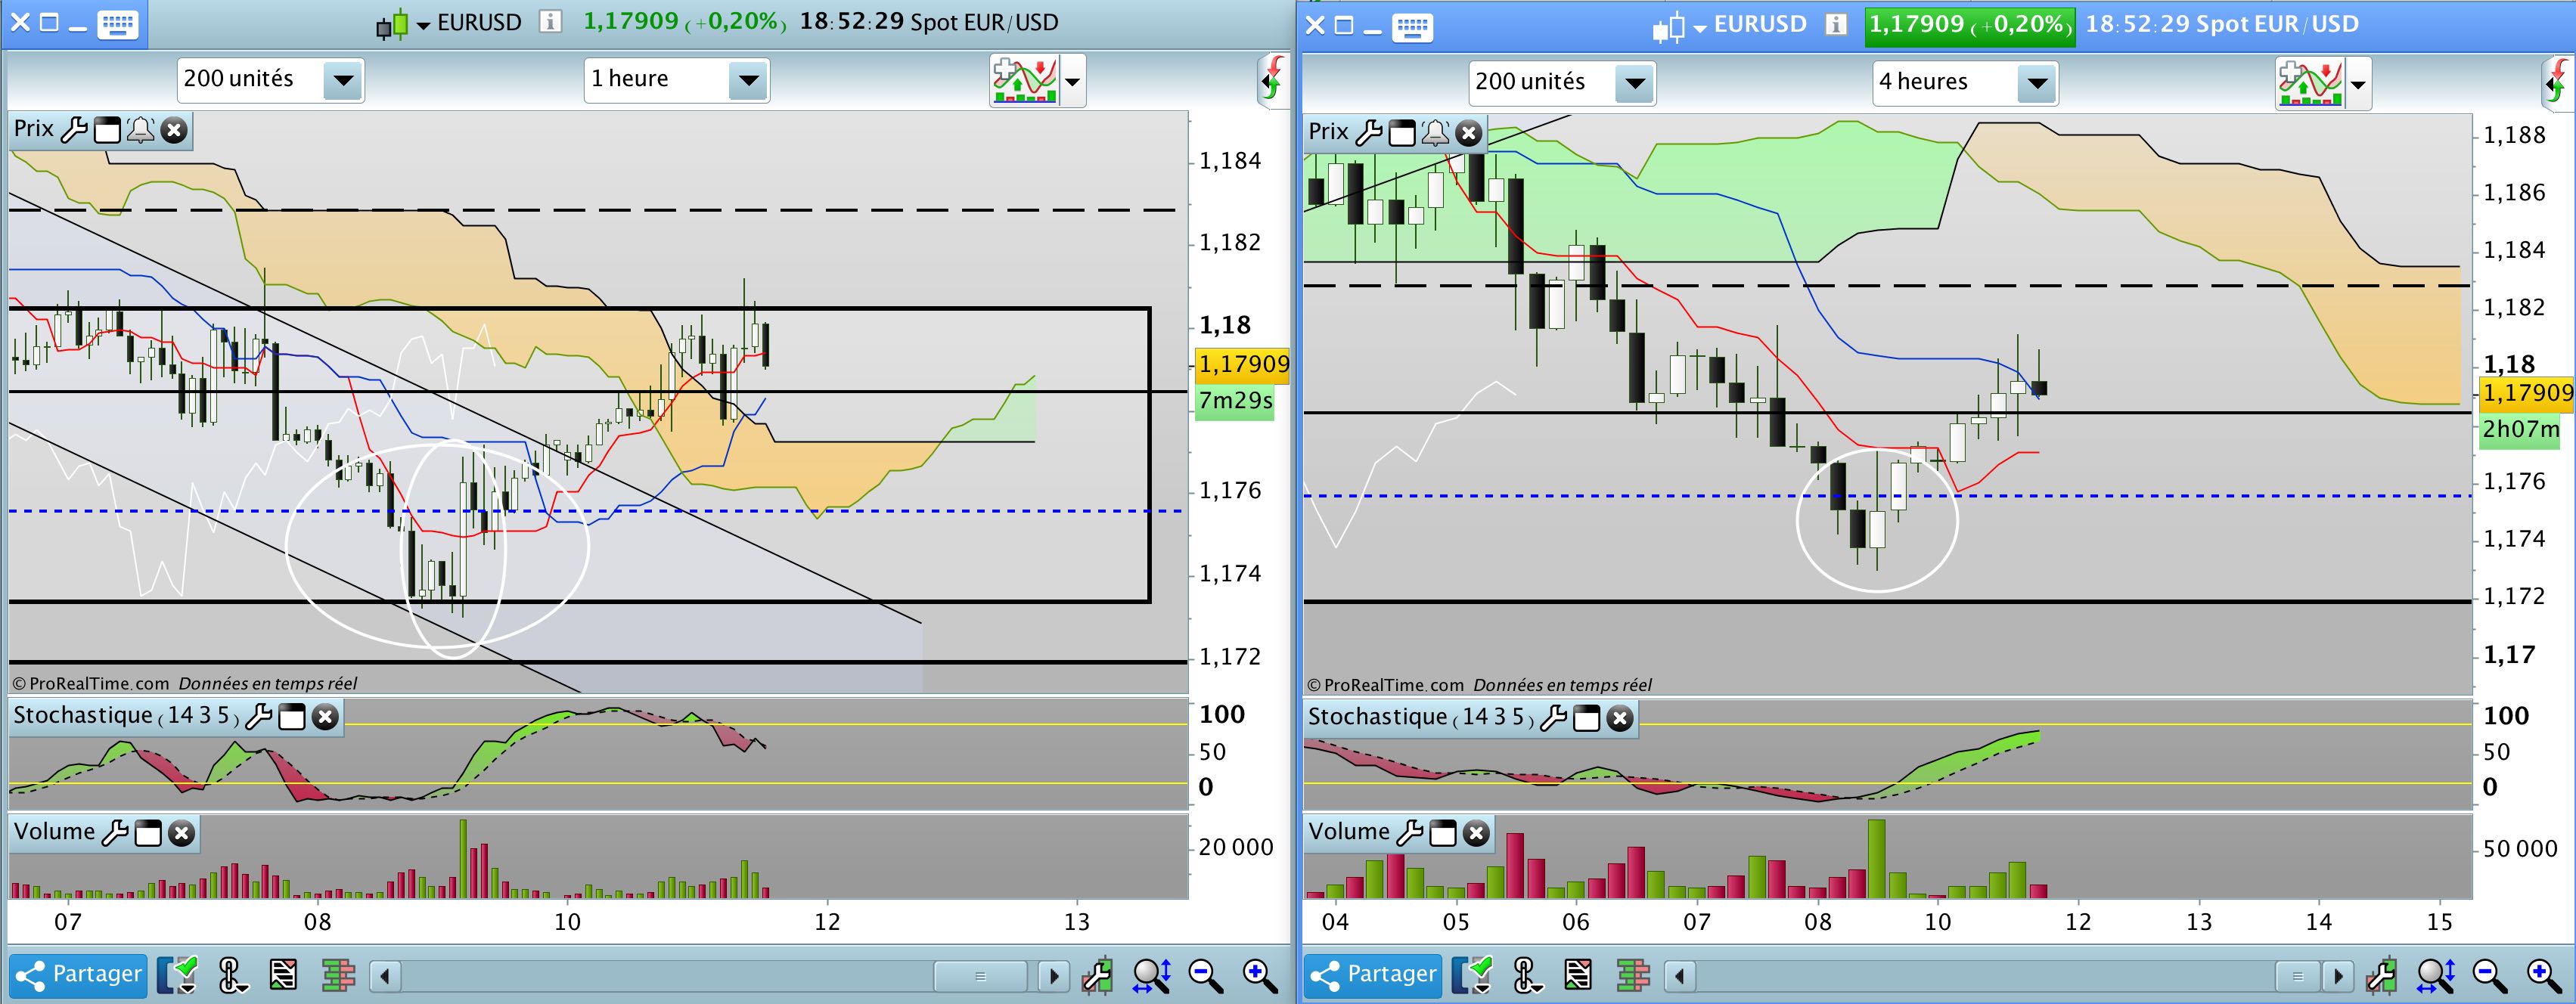
Task: Toggle Stochastique panel window icon in right chart
Action: coord(1586,719)
